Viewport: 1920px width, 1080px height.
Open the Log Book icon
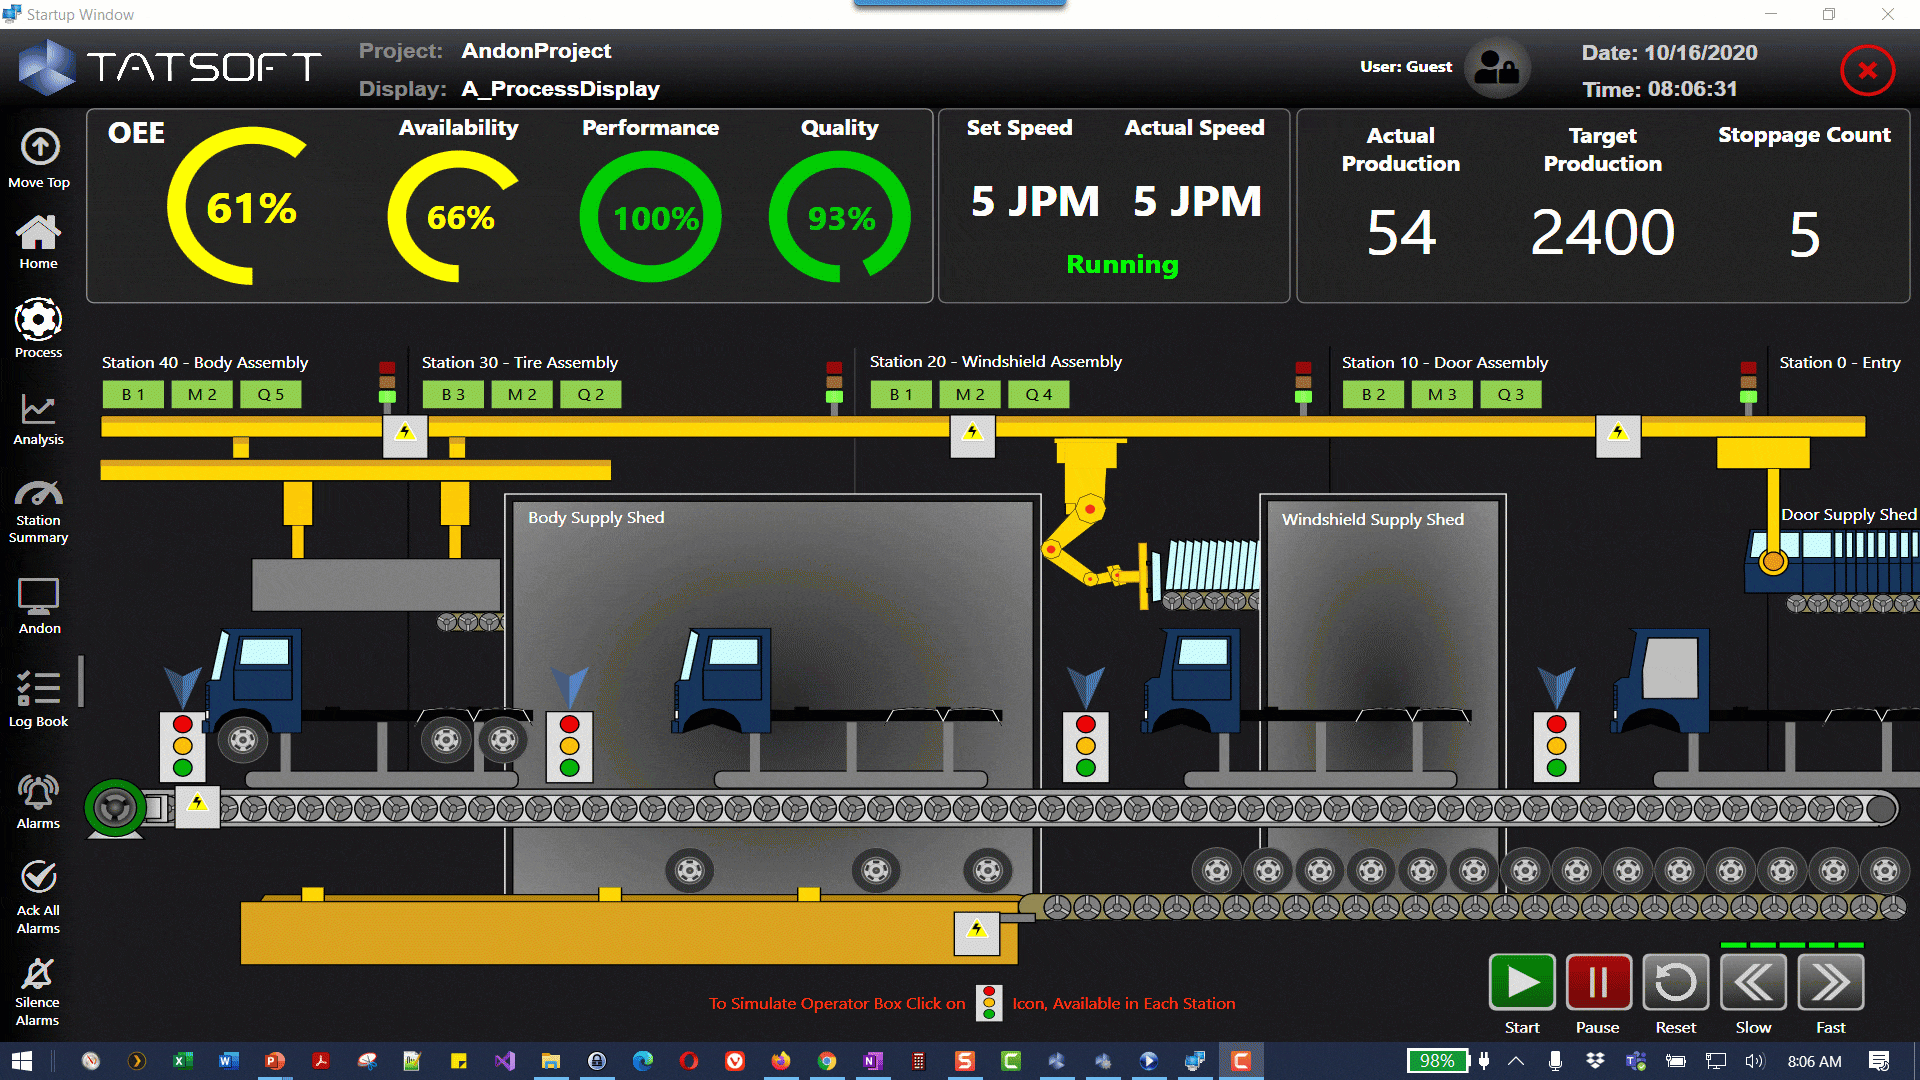pos(38,689)
